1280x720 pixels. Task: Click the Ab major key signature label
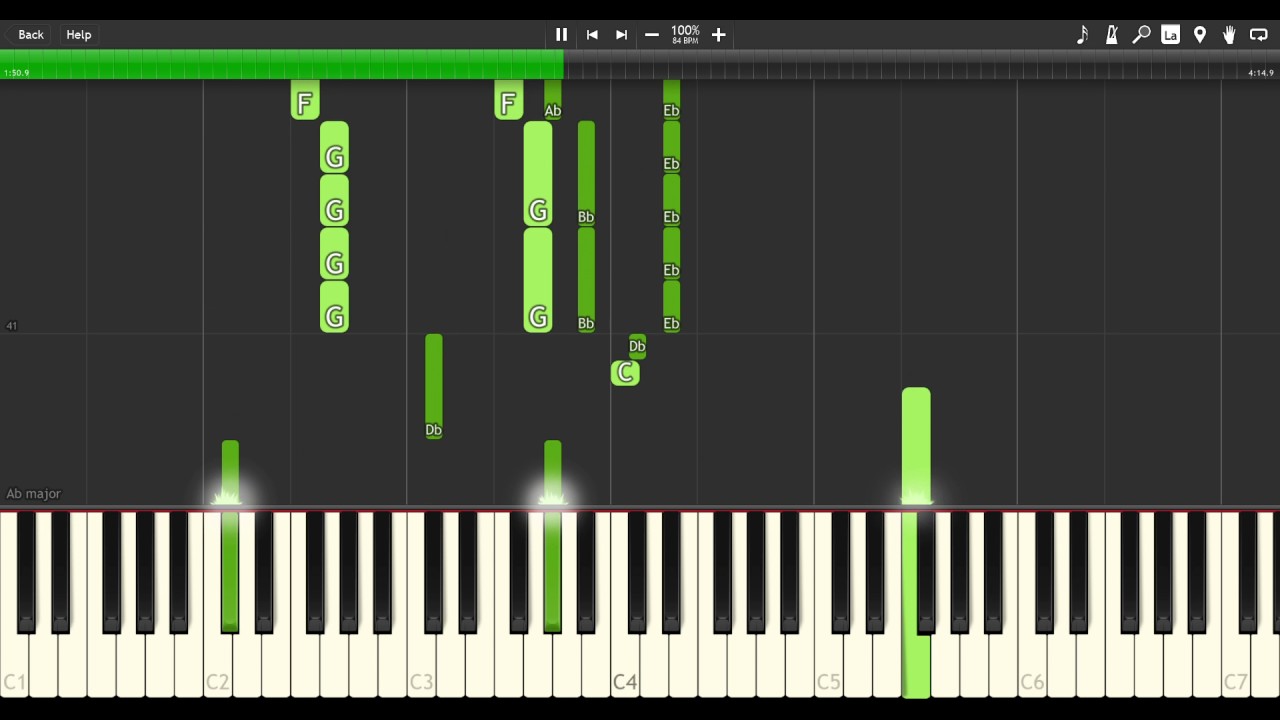click(33, 494)
